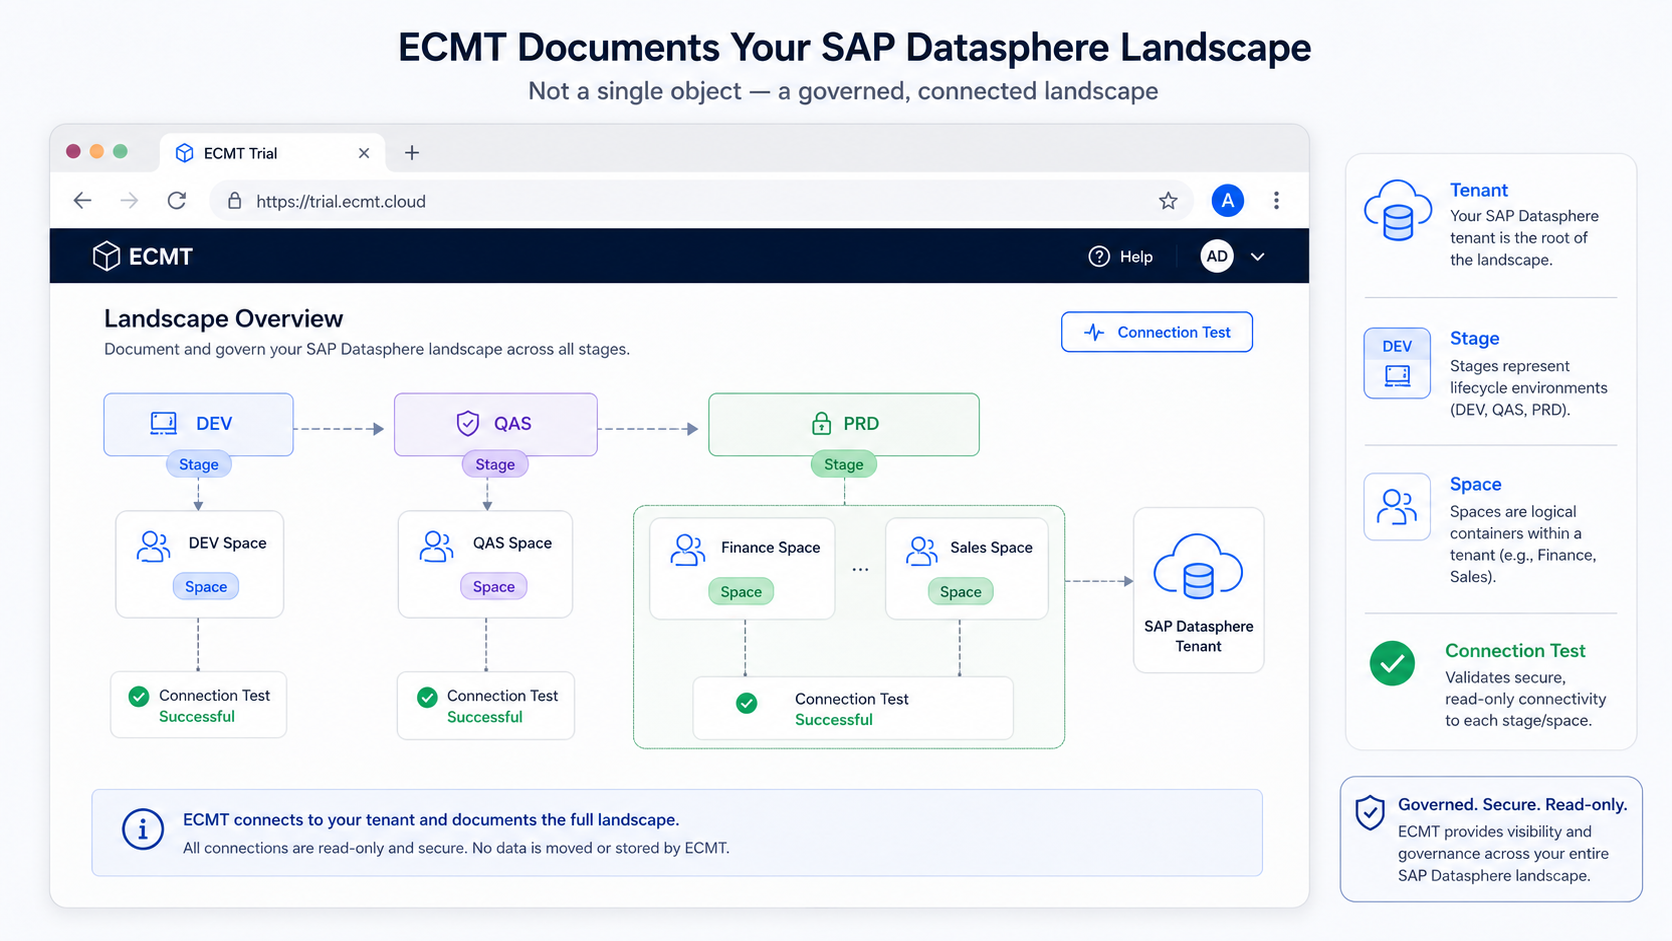Click the browser forward arrow
The image size is (1672, 941).
click(x=129, y=201)
